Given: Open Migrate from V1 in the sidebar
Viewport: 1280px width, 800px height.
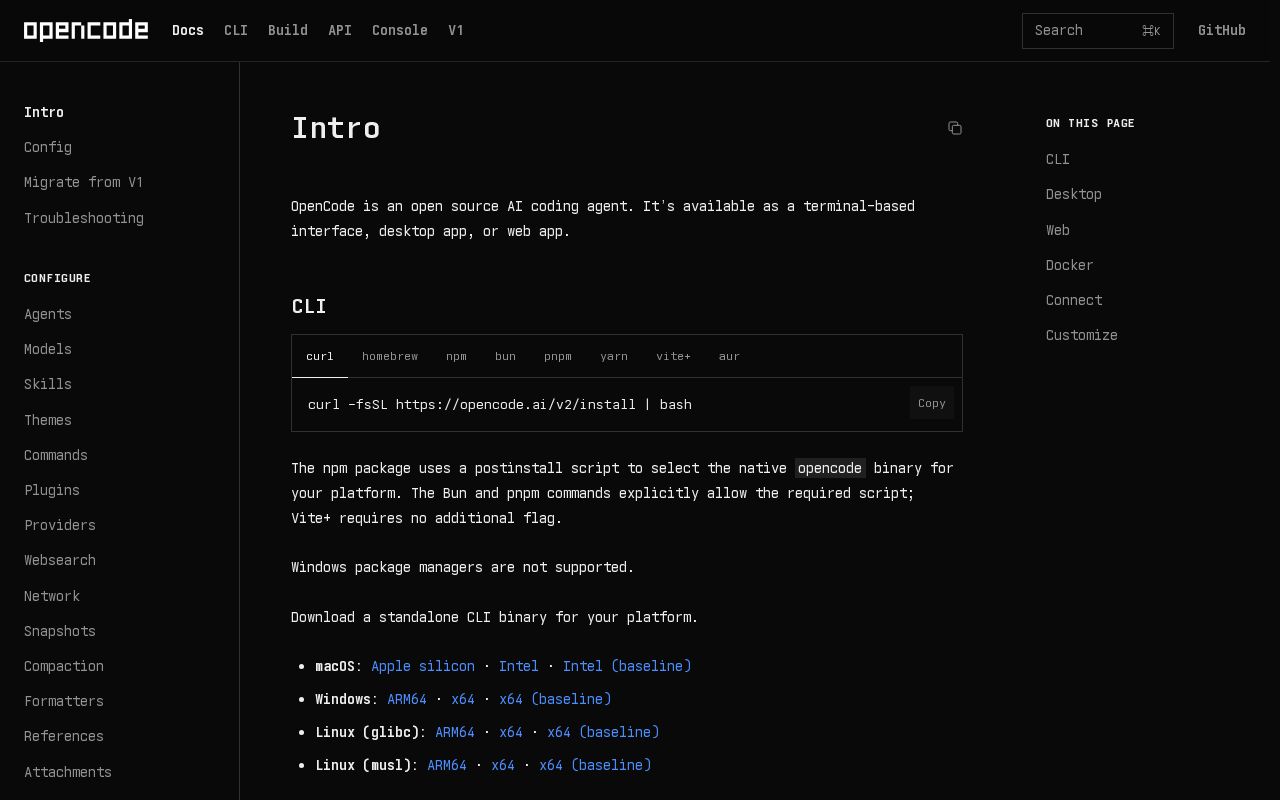Looking at the screenshot, I should coord(84,182).
